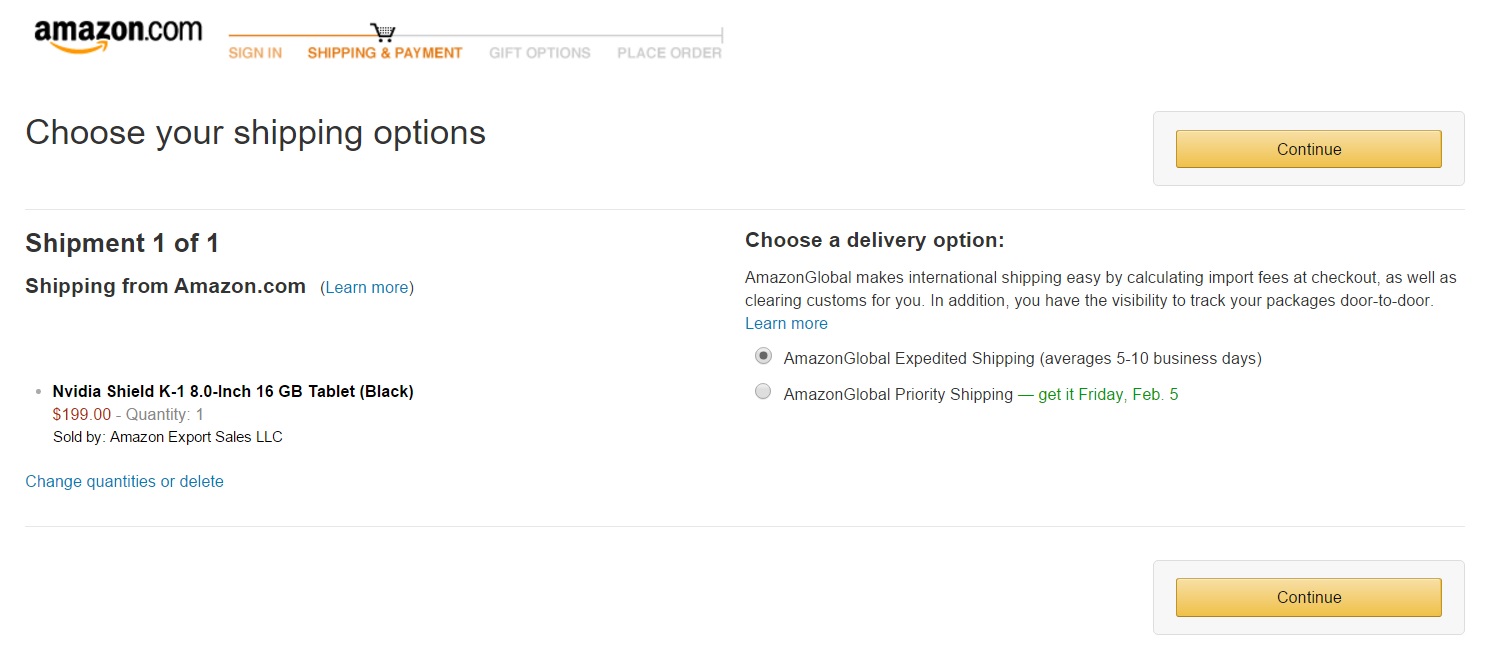Choose AmazonGlobal Priority Shipping radio button
This screenshot has height=650, width=1497.
[x=763, y=392]
